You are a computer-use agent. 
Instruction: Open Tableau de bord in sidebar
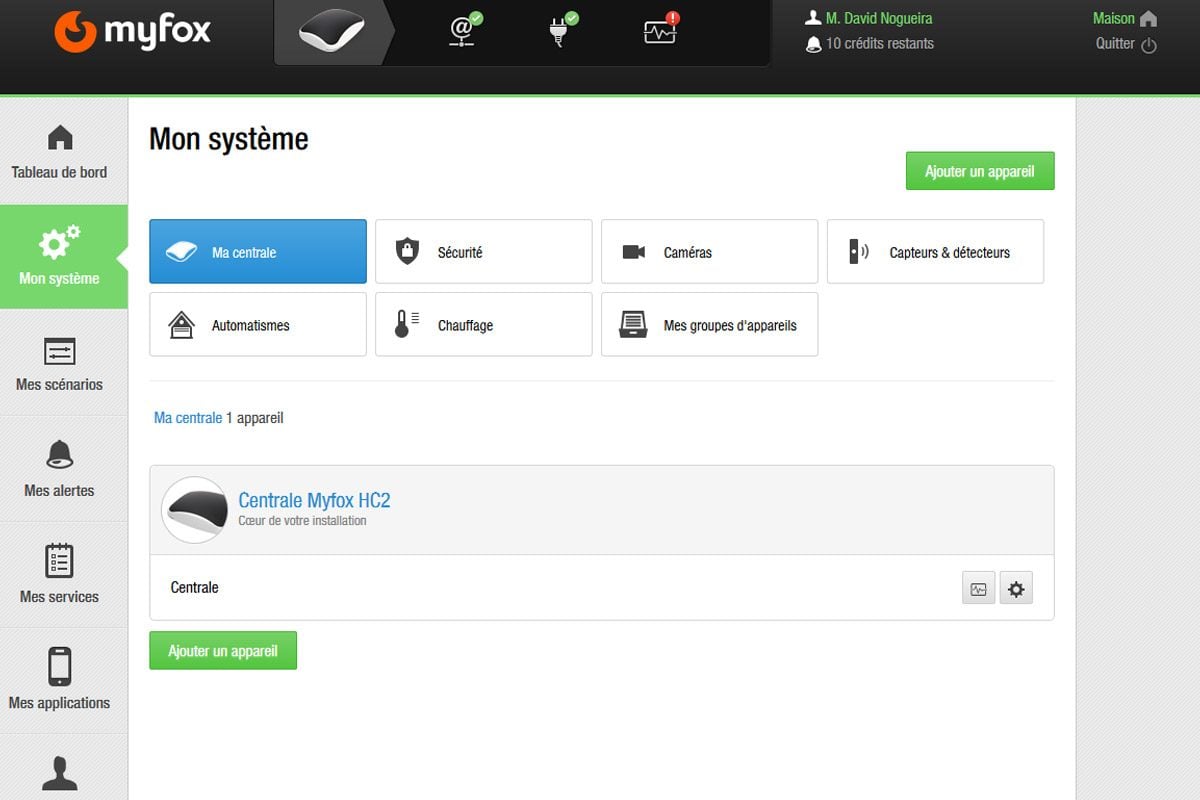(x=60, y=152)
